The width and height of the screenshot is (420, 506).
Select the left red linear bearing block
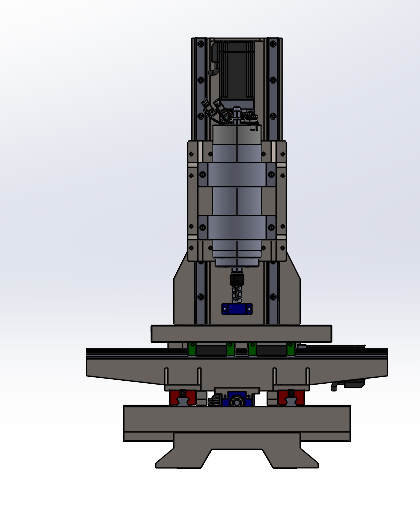pyautogui.click(x=183, y=398)
